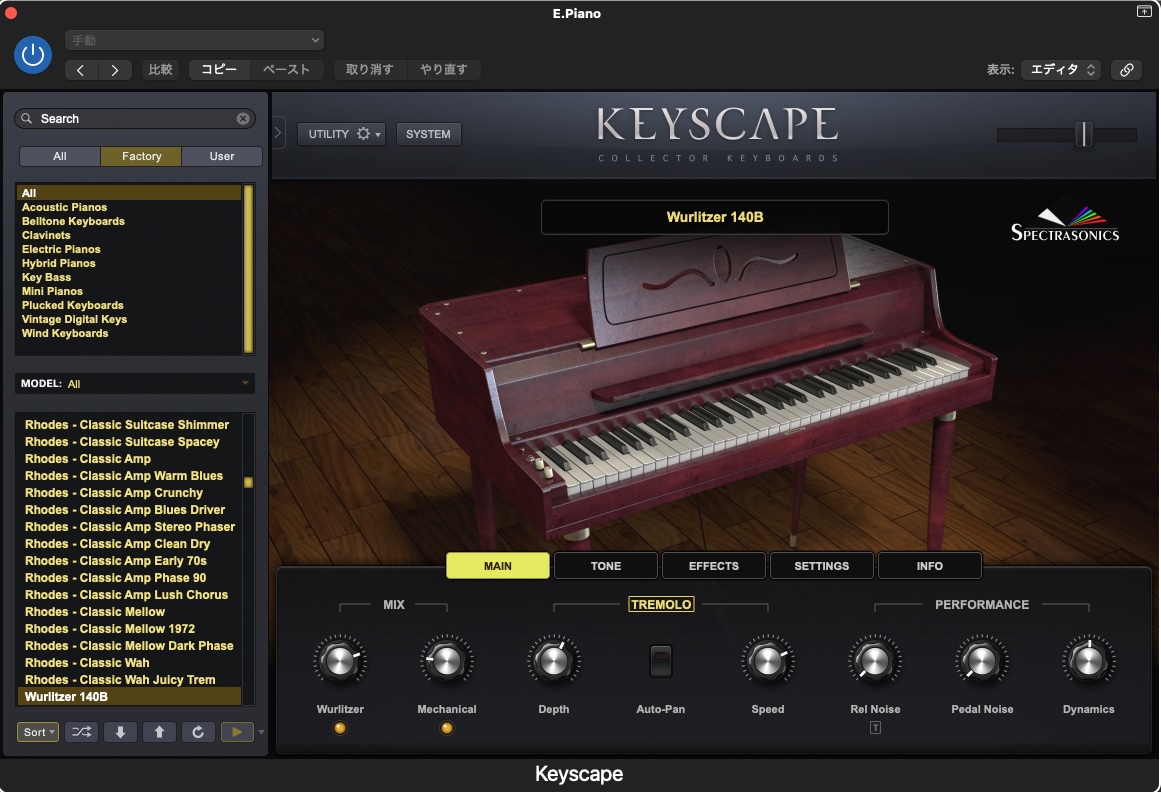Click the tremolo Speed knob
This screenshot has width=1161, height=792.
[768, 660]
